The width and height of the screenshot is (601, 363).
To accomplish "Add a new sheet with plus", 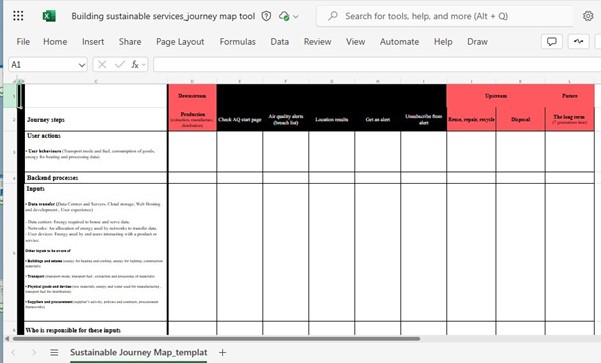I will pyautogui.click(x=222, y=352).
